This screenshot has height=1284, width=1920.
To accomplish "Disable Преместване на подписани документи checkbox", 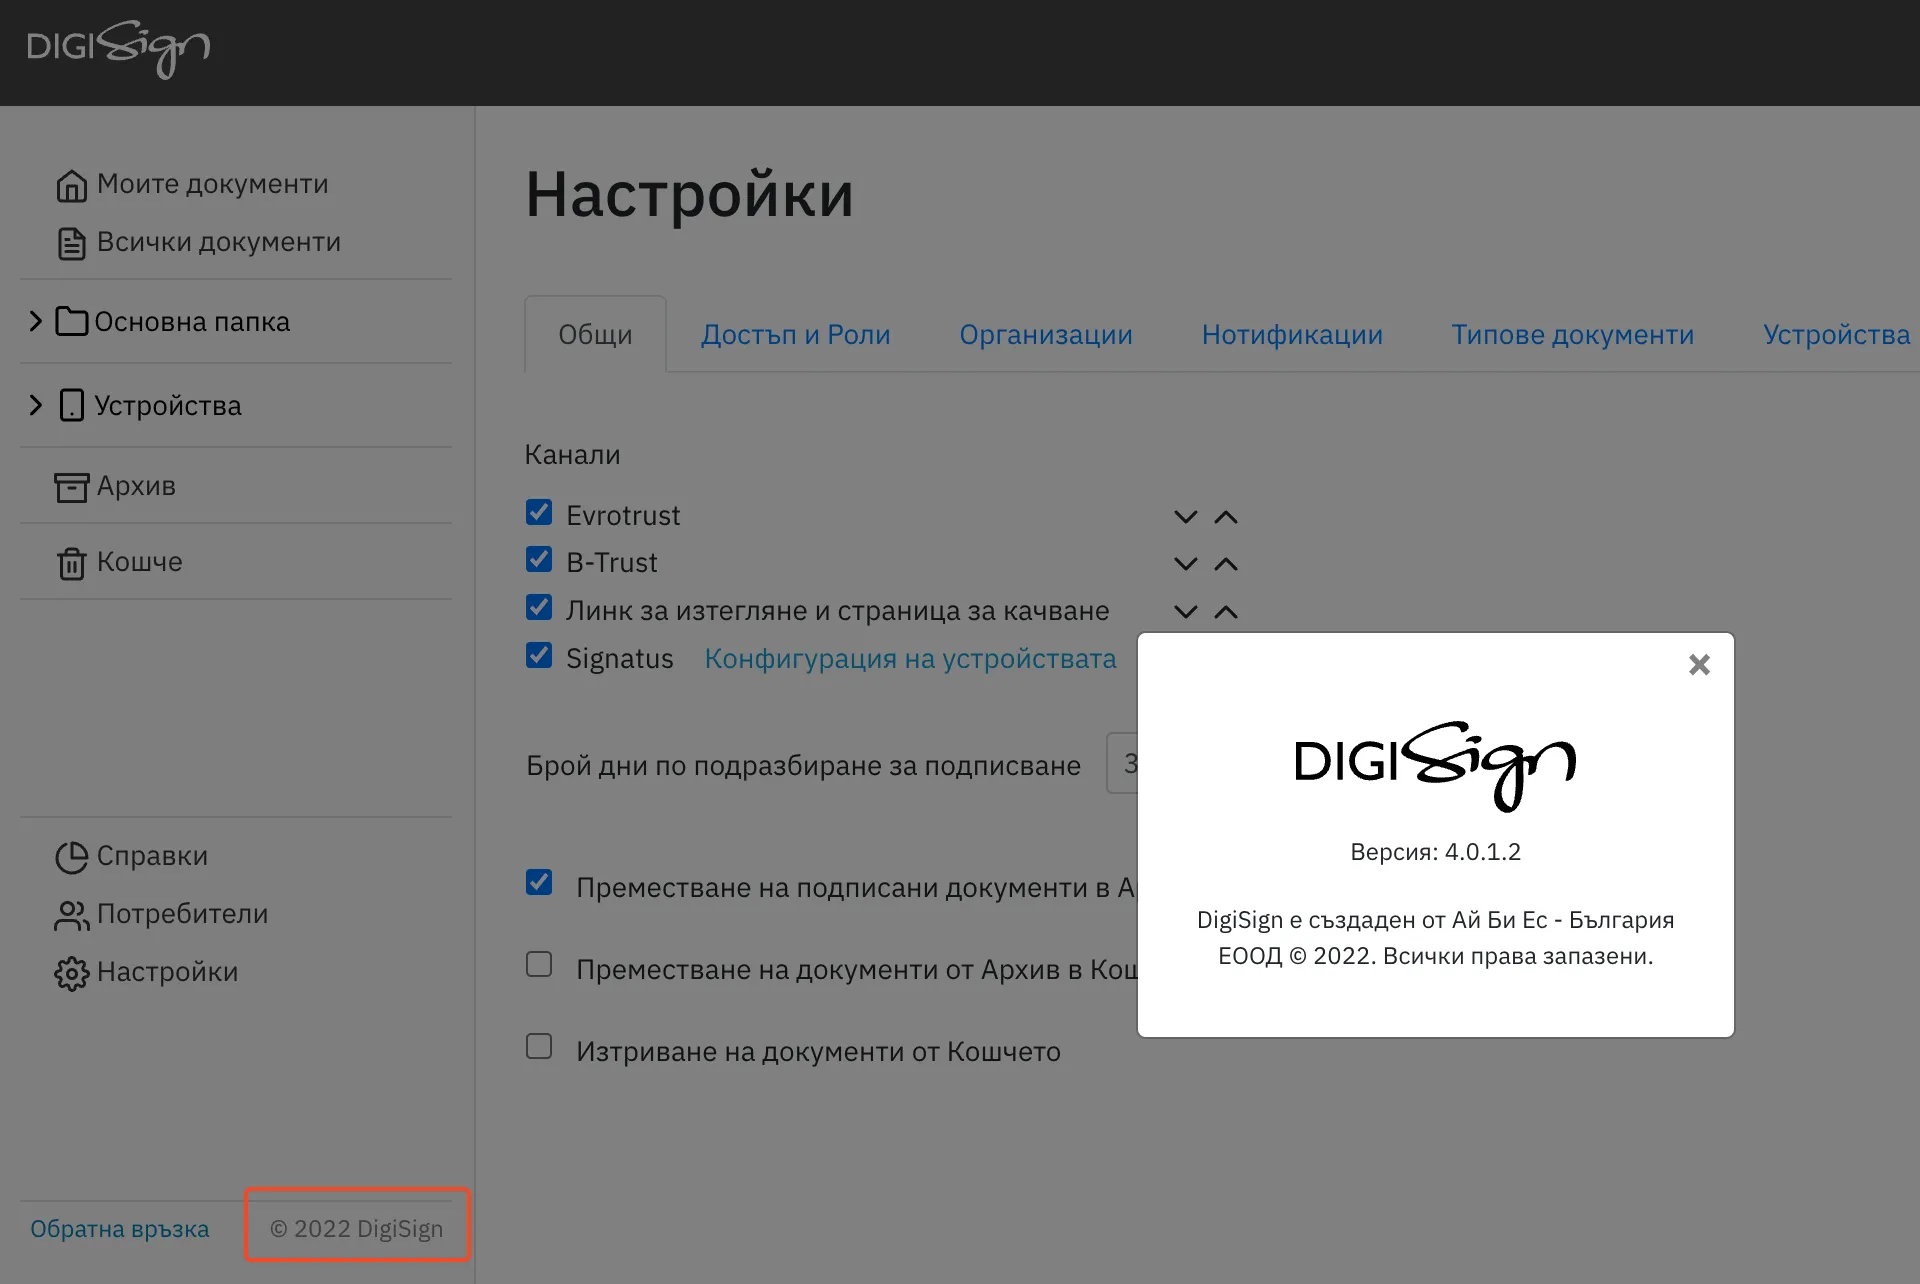I will point(539,882).
